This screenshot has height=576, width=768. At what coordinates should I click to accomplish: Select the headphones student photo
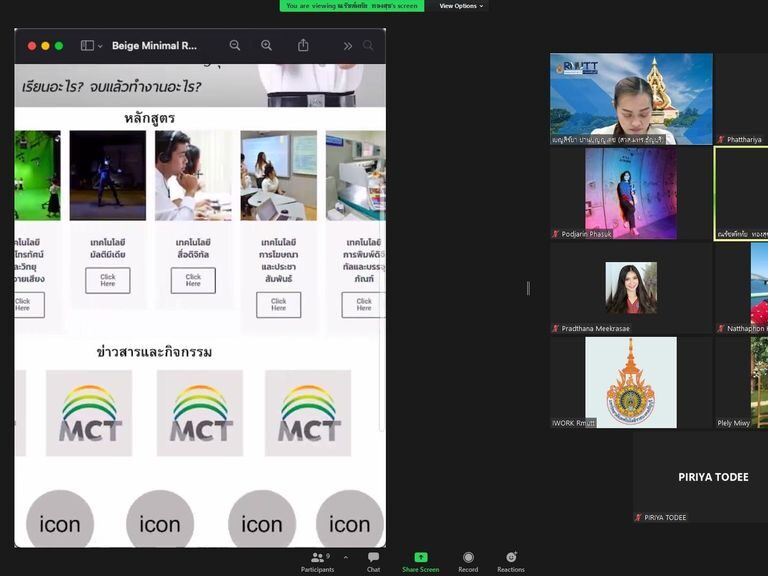[x=193, y=175]
